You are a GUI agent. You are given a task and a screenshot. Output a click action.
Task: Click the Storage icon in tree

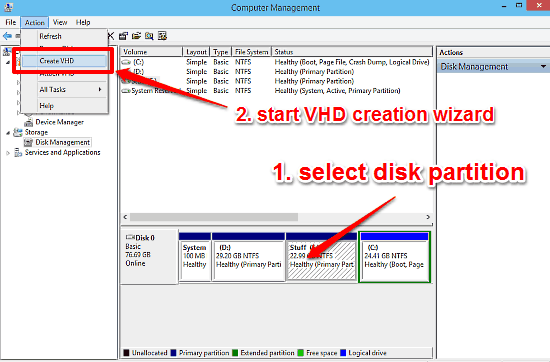(18, 132)
